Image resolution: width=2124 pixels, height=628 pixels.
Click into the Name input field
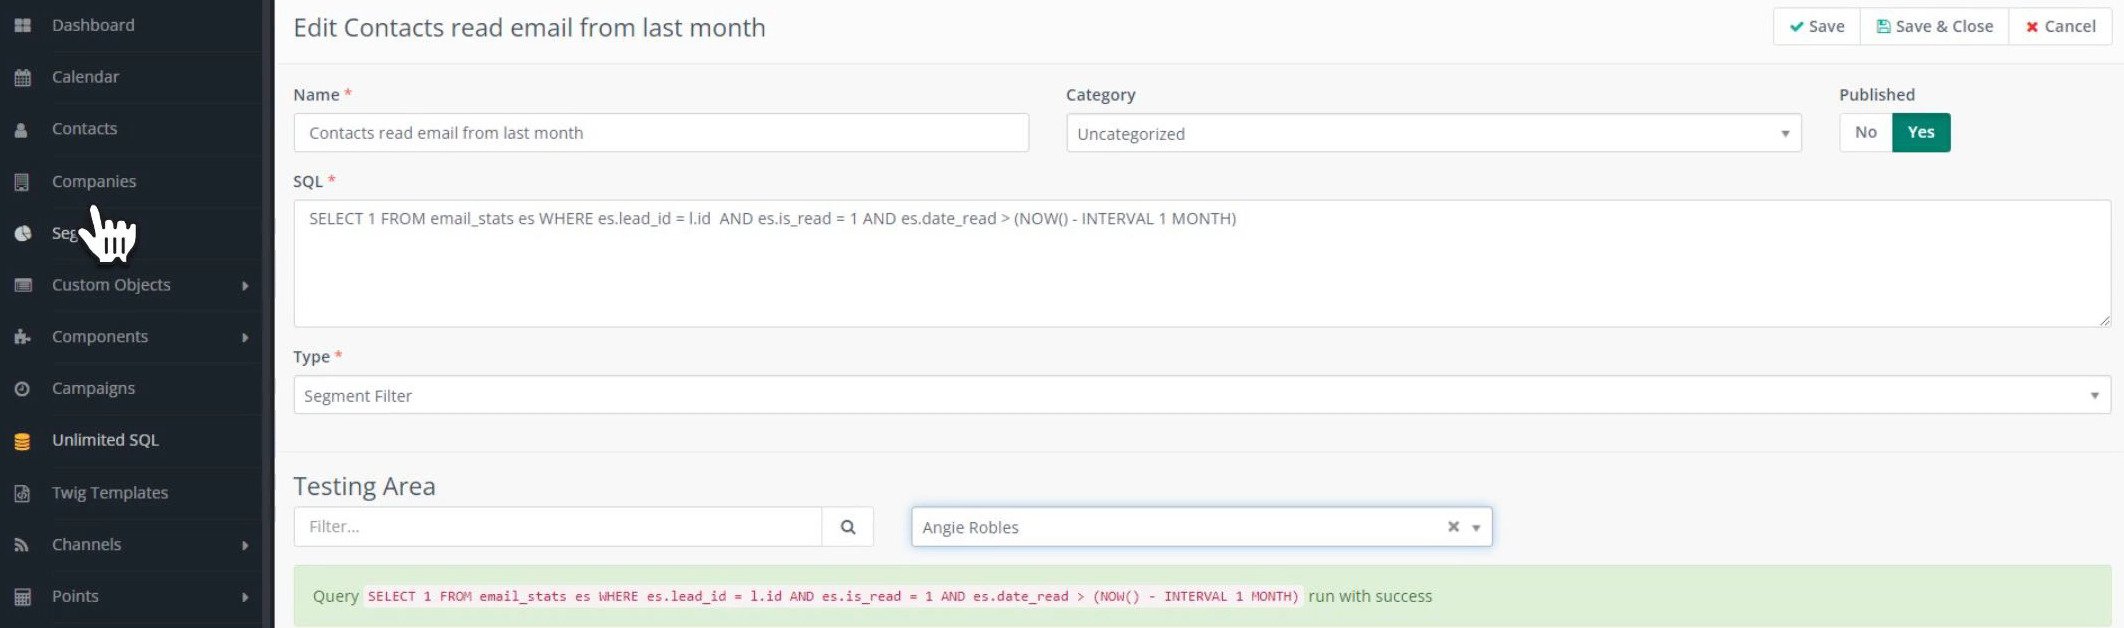660,133
